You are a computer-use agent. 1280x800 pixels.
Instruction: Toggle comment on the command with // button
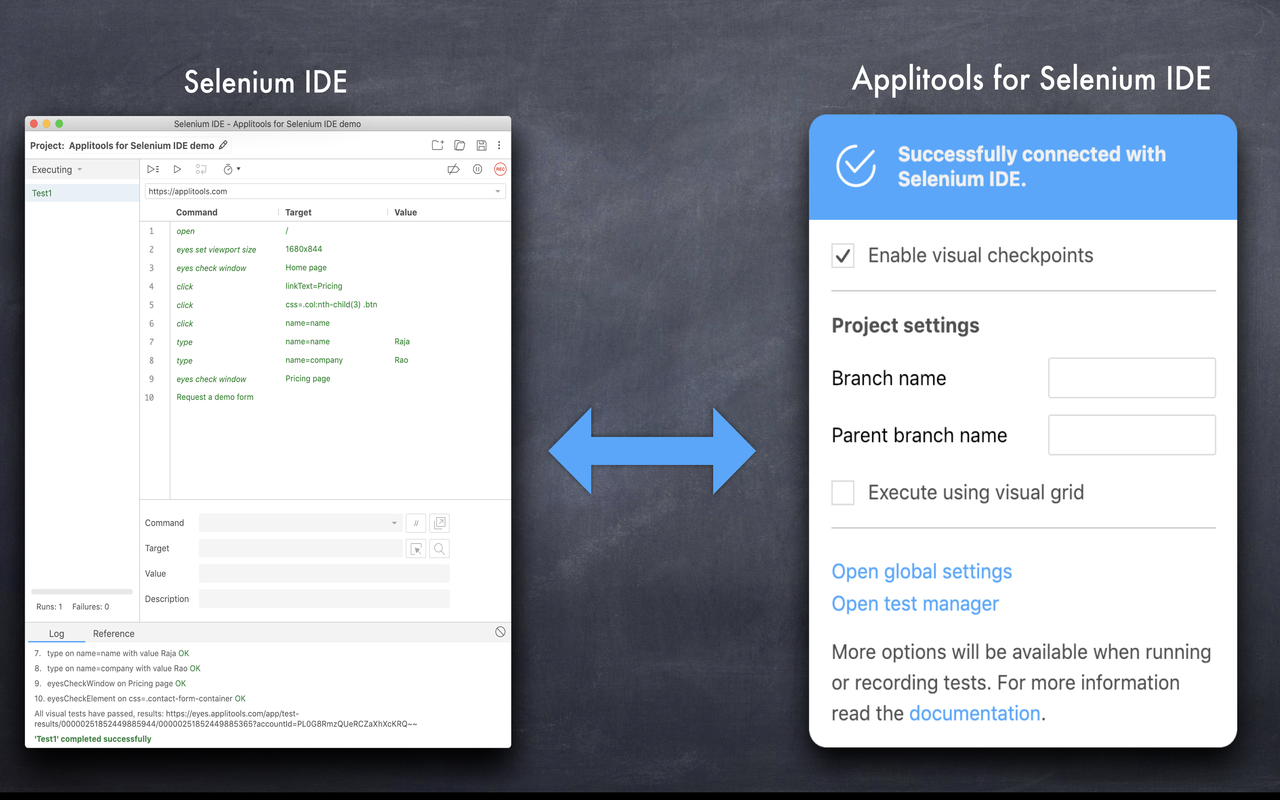(416, 523)
